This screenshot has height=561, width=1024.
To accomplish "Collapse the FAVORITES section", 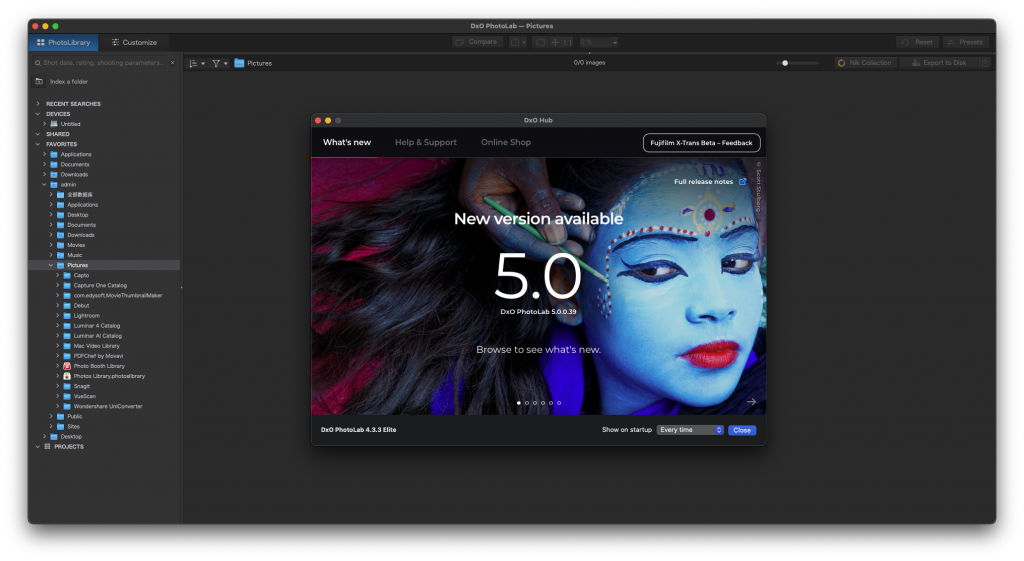I will click(x=38, y=144).
